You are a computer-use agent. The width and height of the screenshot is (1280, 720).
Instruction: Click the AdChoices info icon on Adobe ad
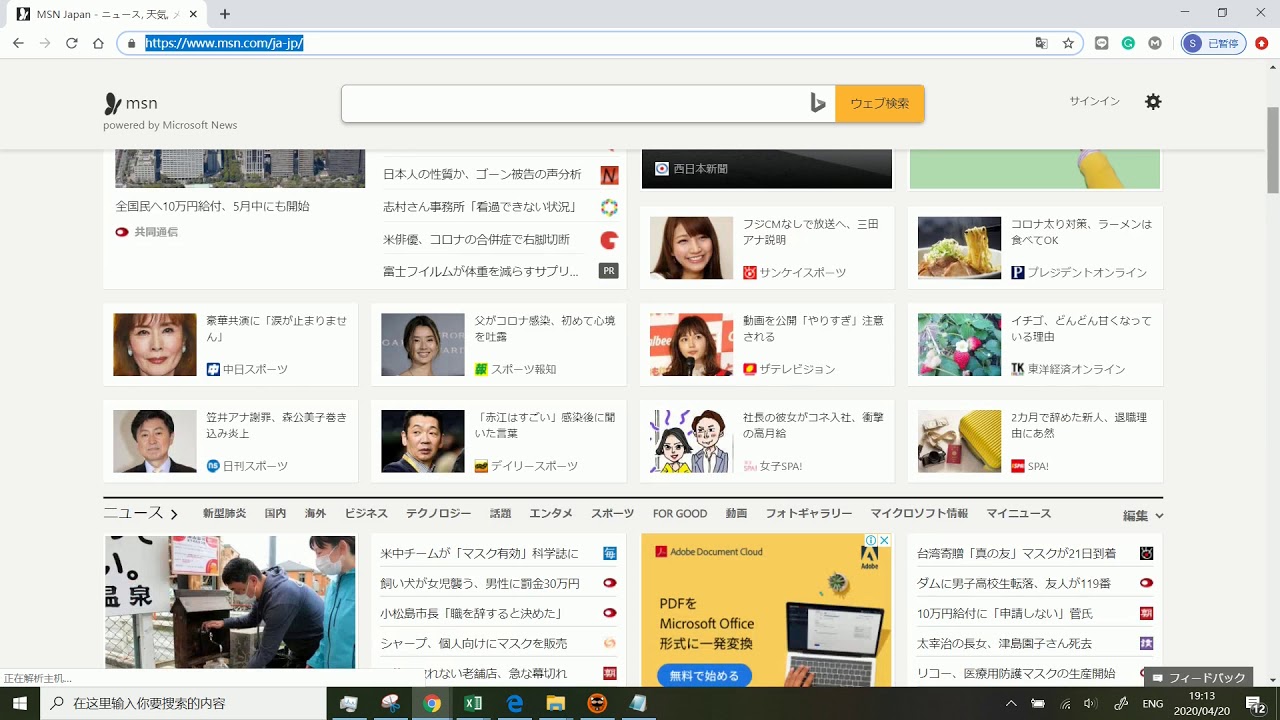(x=871, y=540)
